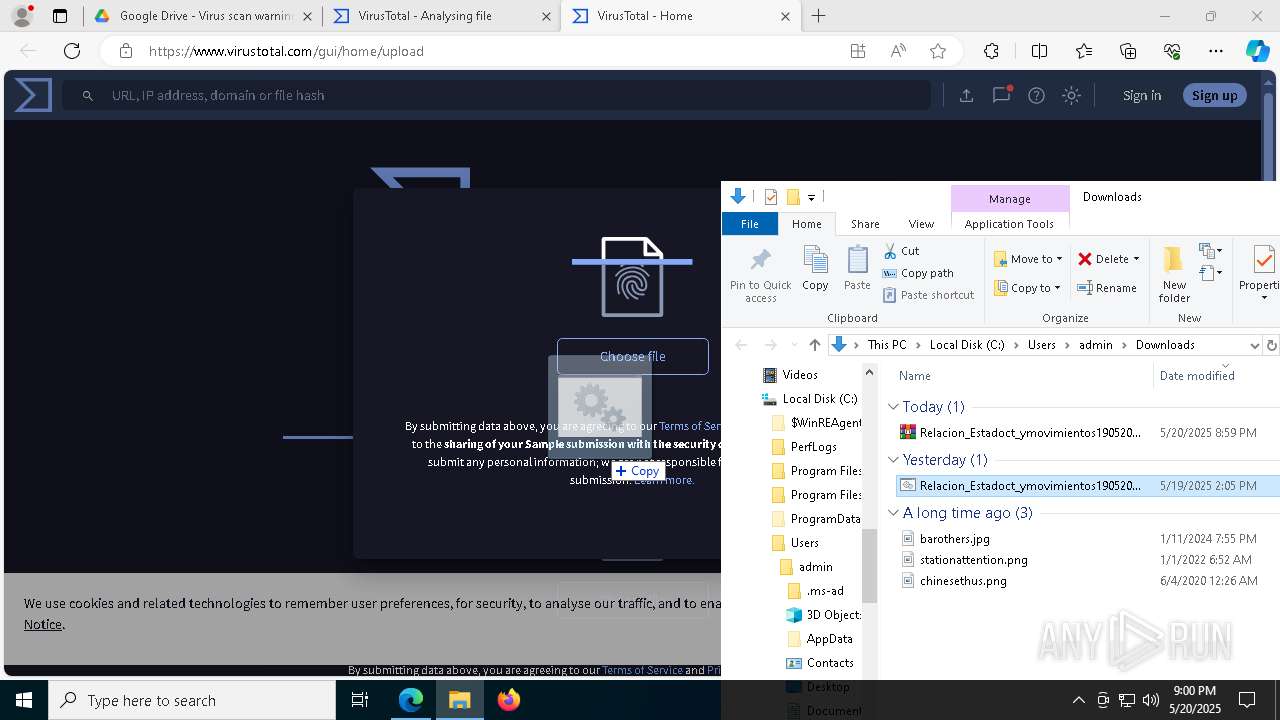This screenshot has width=1280, height=720.
Task: Click the VirusTotal logo in header
Action: click(x=33, y=95)
